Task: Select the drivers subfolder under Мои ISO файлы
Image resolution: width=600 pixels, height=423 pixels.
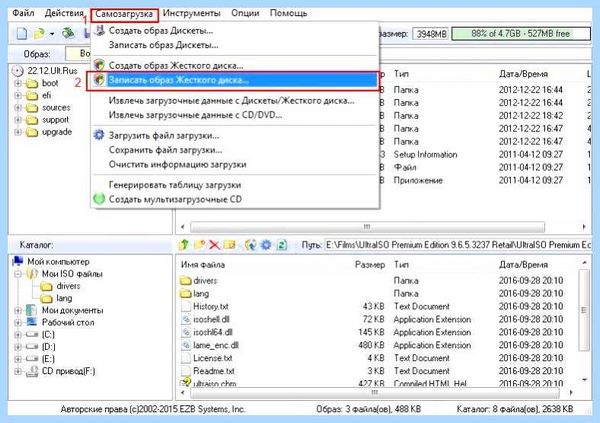Action: click(x=68, y=286)
